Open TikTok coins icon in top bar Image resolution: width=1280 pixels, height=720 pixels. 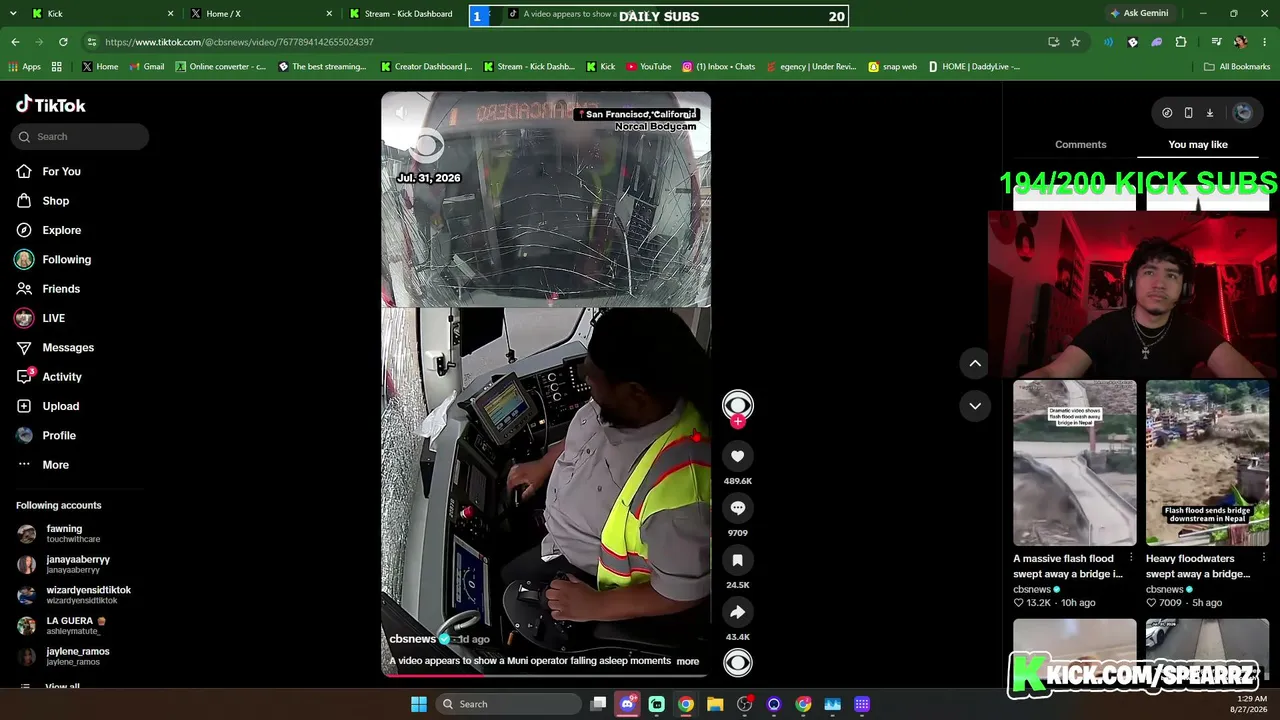coord(1167,113)
